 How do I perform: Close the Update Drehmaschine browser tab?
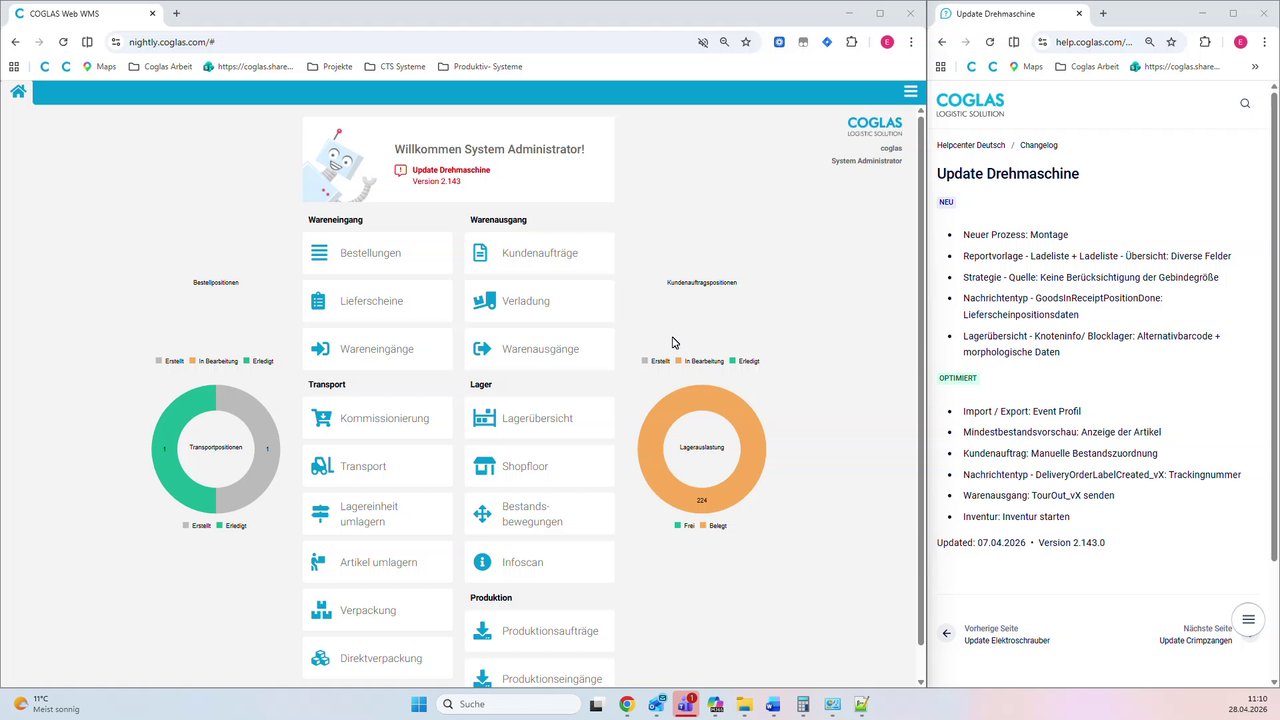click(x=1079, y=14)
